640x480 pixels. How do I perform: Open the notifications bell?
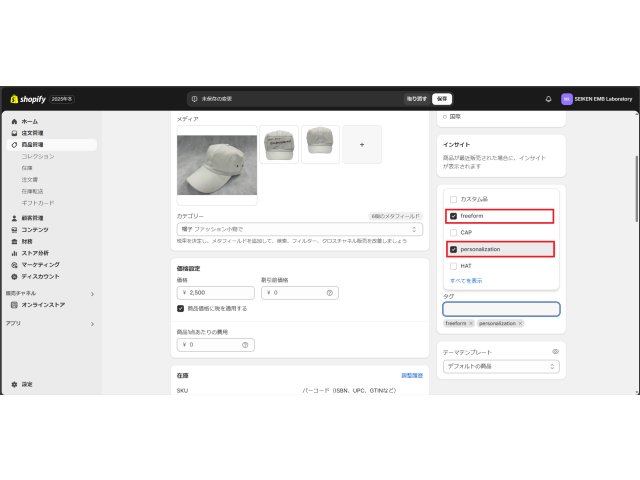point(548,99)
